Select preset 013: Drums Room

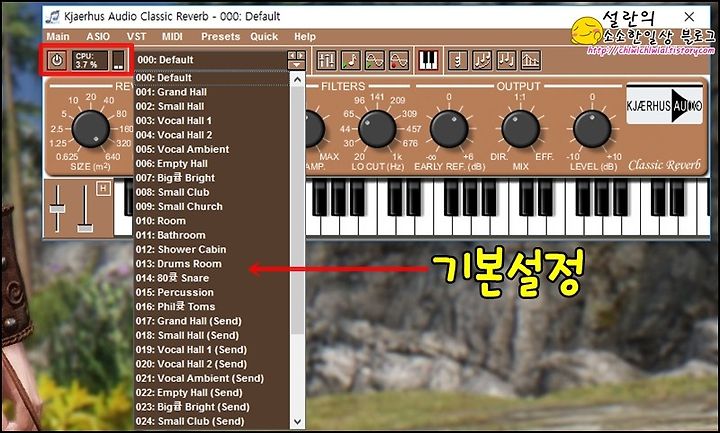(212, 264)
